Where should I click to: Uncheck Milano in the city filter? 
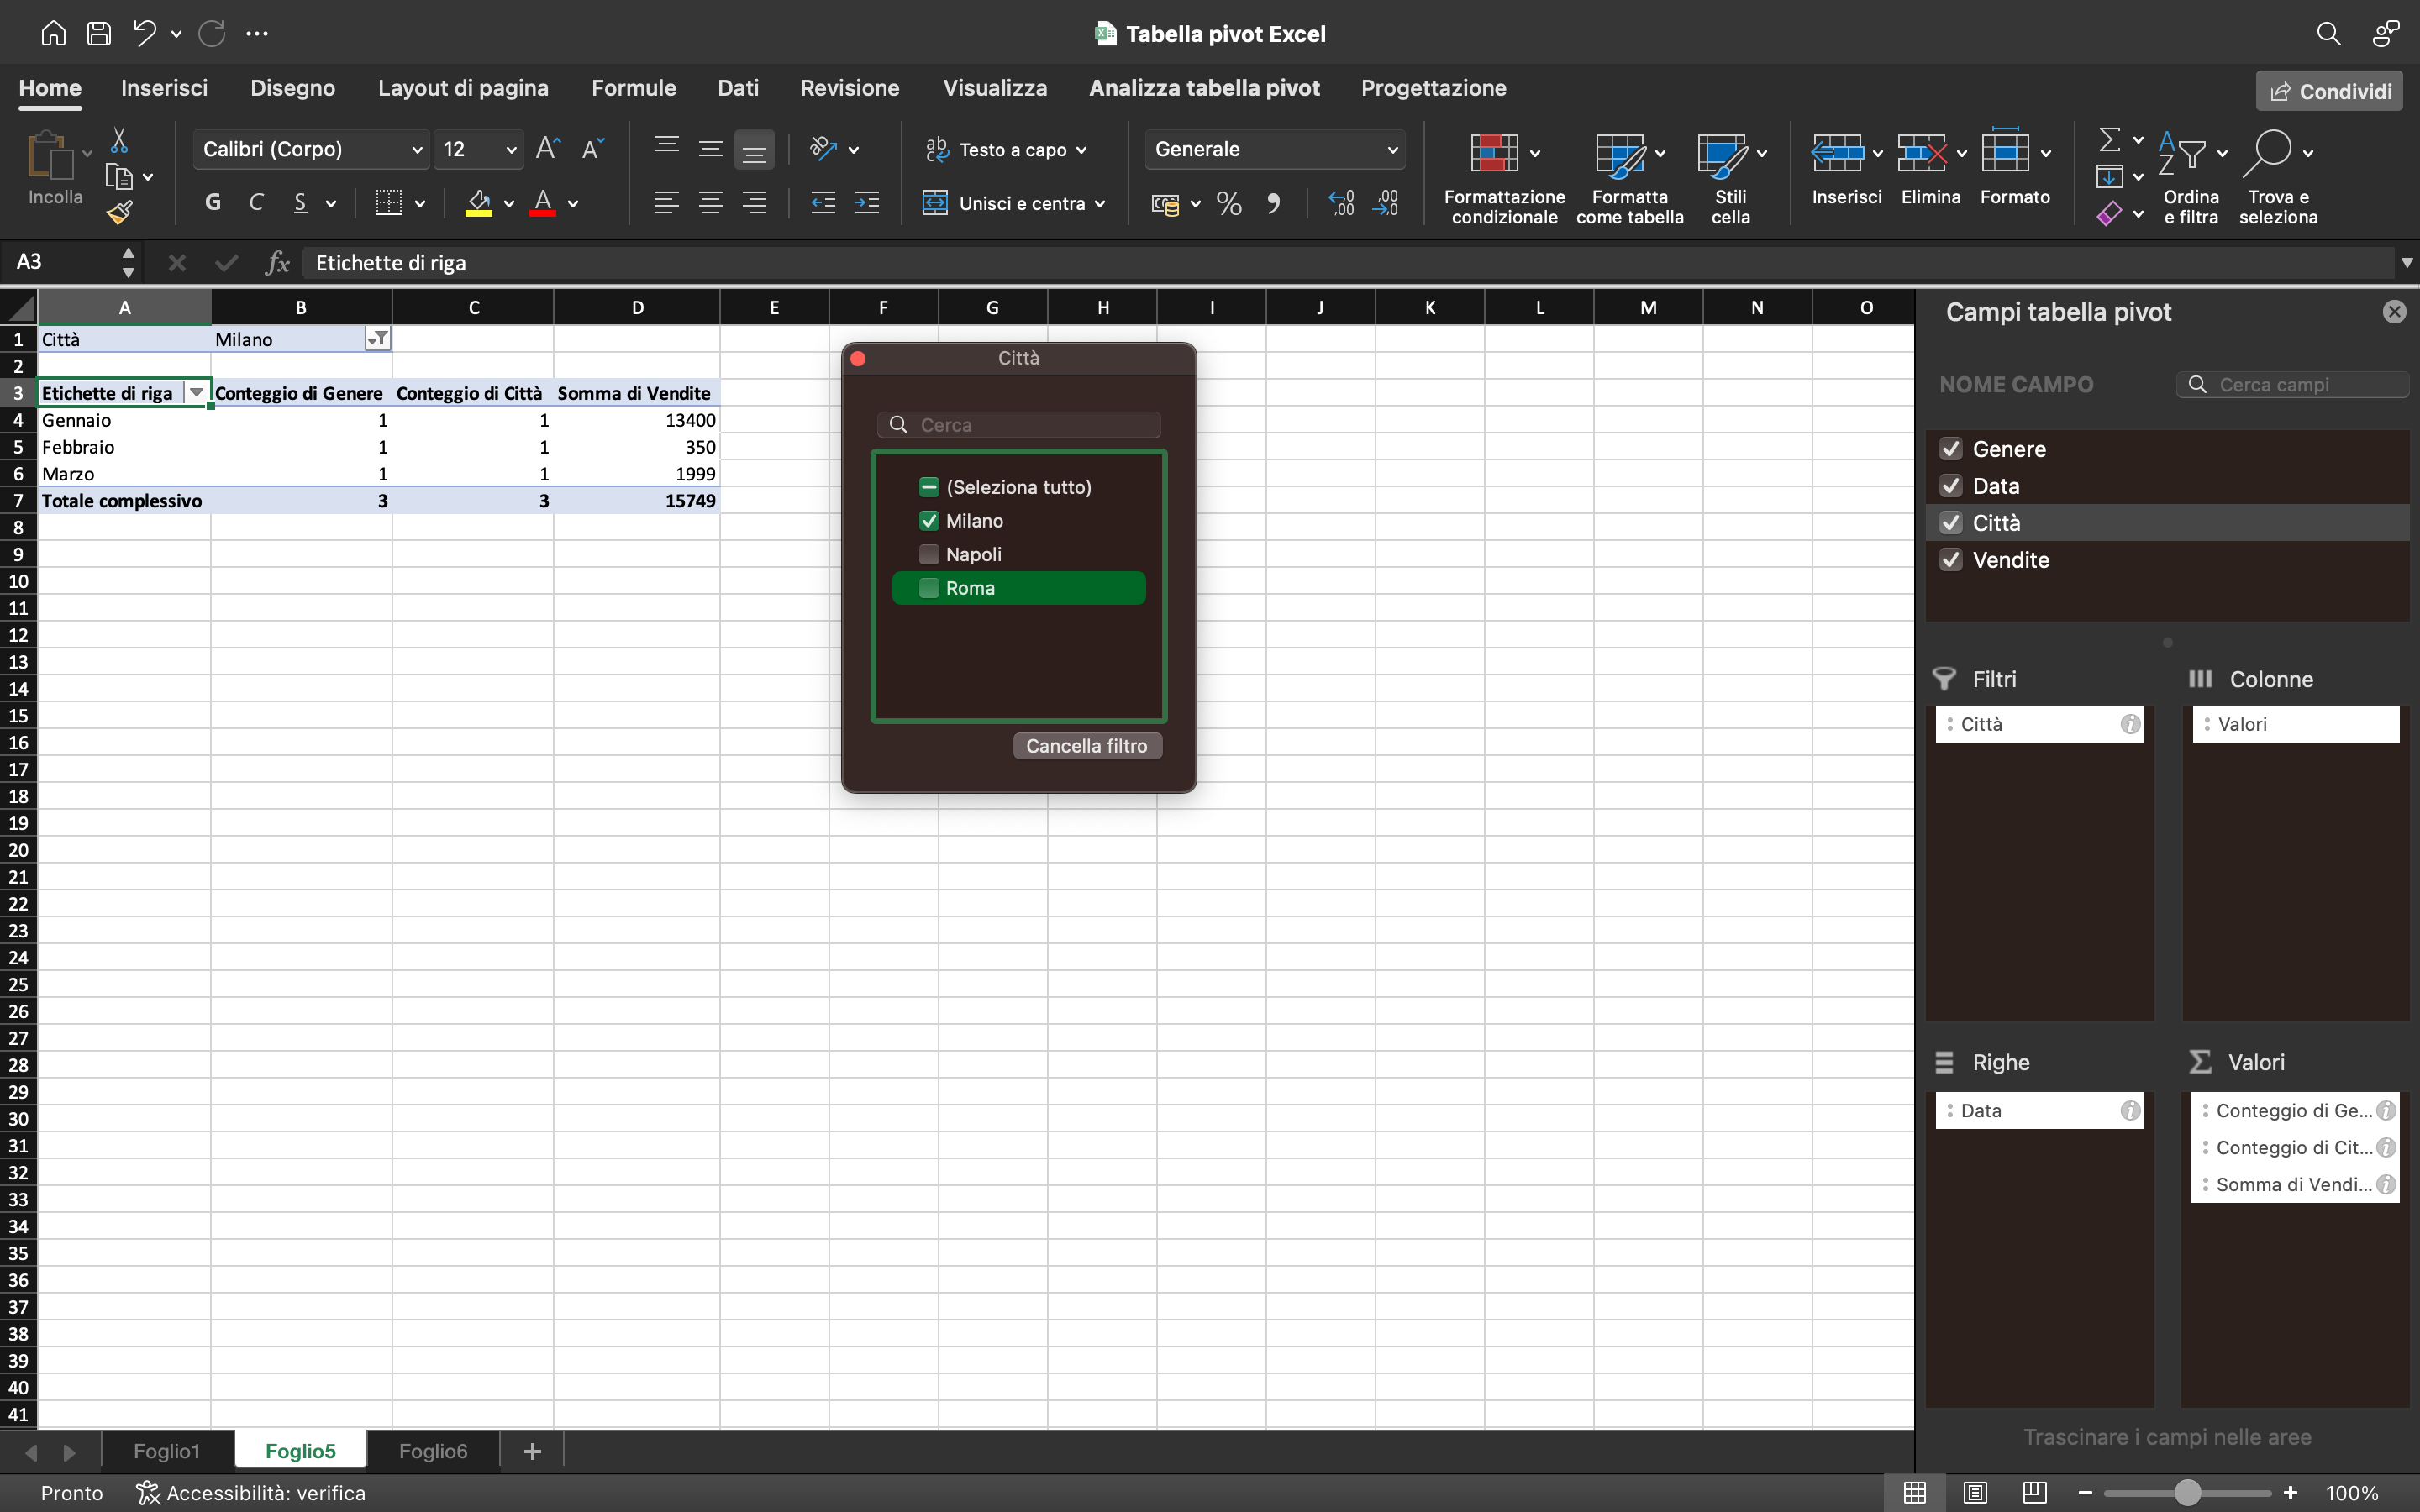[928, 520]
